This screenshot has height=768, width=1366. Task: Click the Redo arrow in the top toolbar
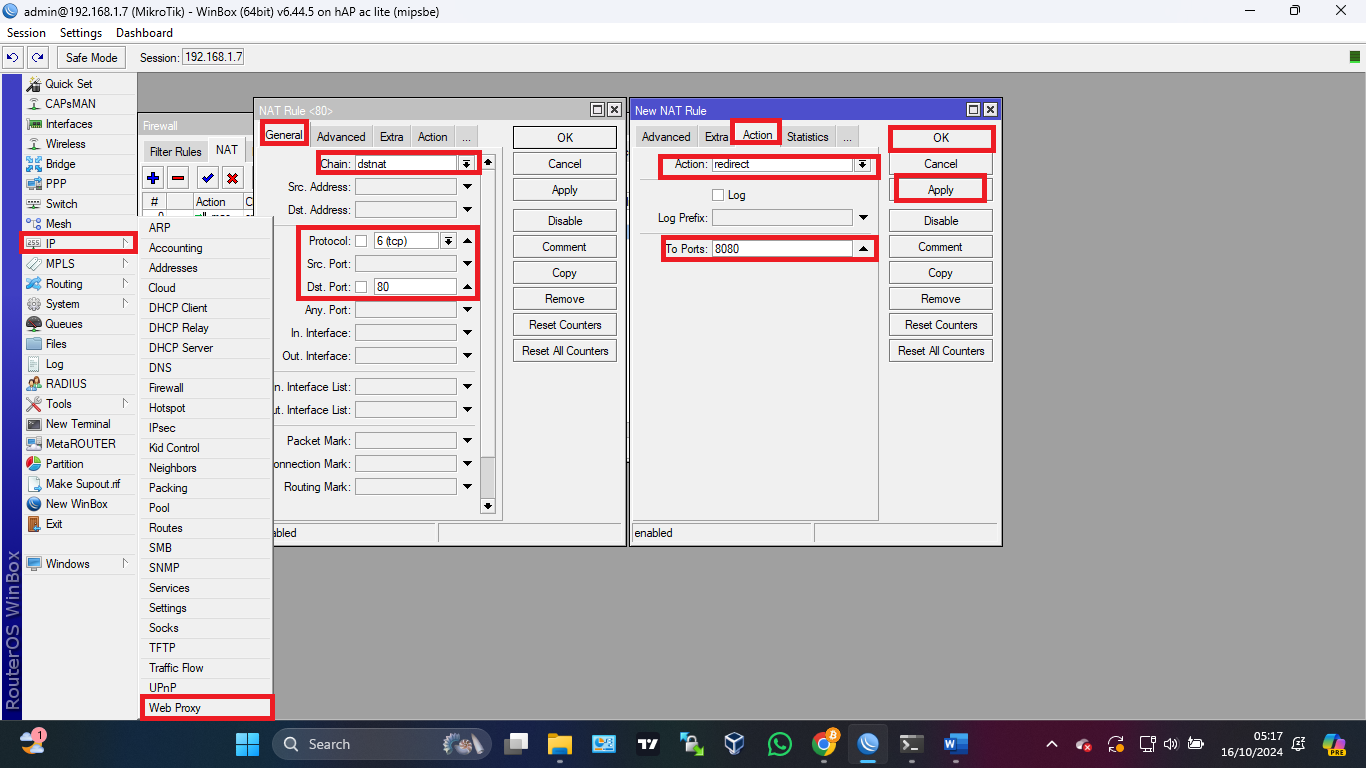coord(37,57)
